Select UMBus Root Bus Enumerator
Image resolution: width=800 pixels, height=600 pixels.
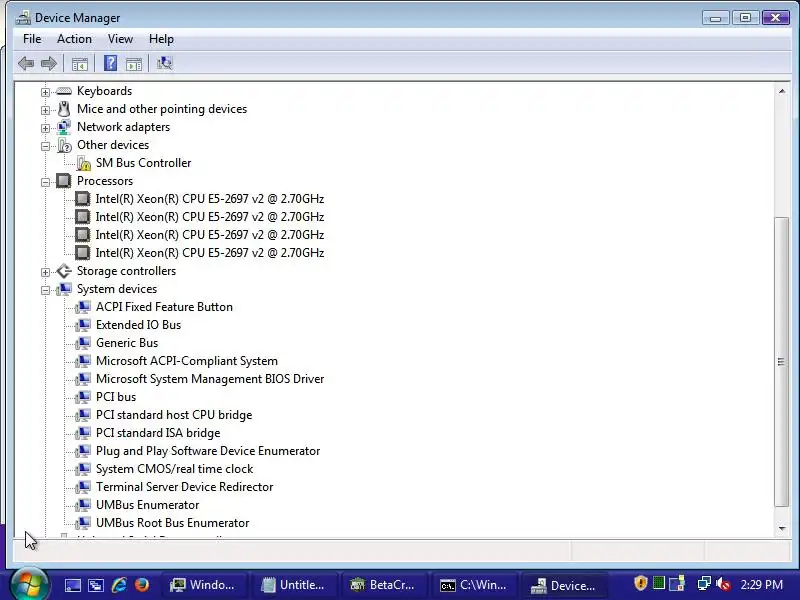(172, 523)
